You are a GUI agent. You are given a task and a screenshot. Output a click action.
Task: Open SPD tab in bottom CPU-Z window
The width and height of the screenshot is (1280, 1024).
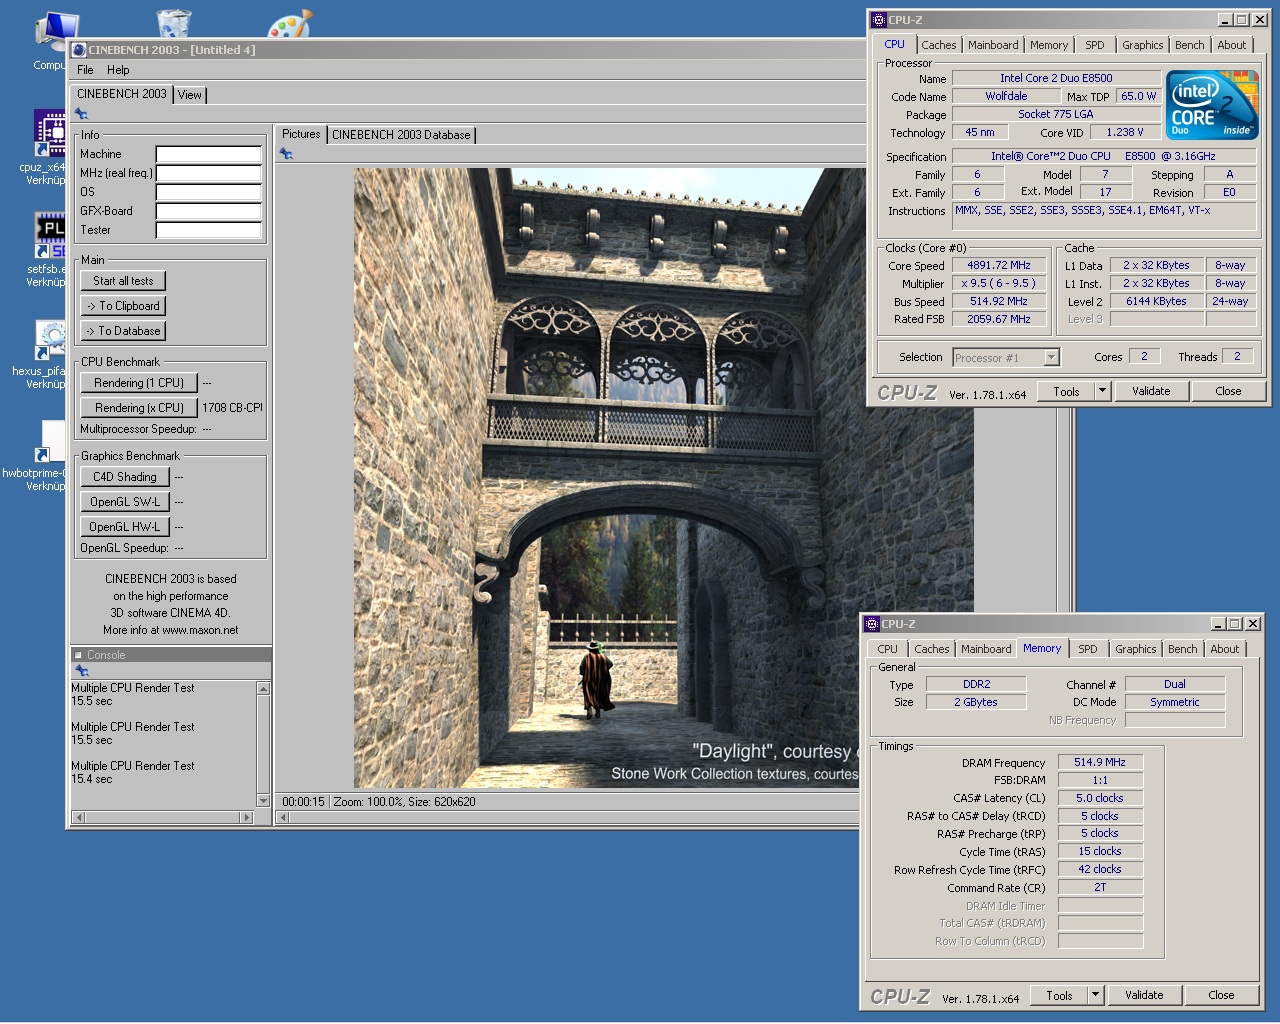tap(1088, 649)
